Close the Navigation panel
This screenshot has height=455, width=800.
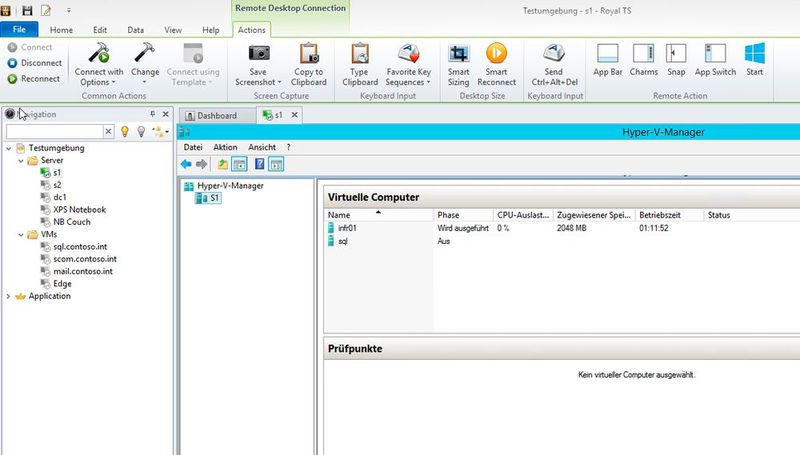point(165,114)
